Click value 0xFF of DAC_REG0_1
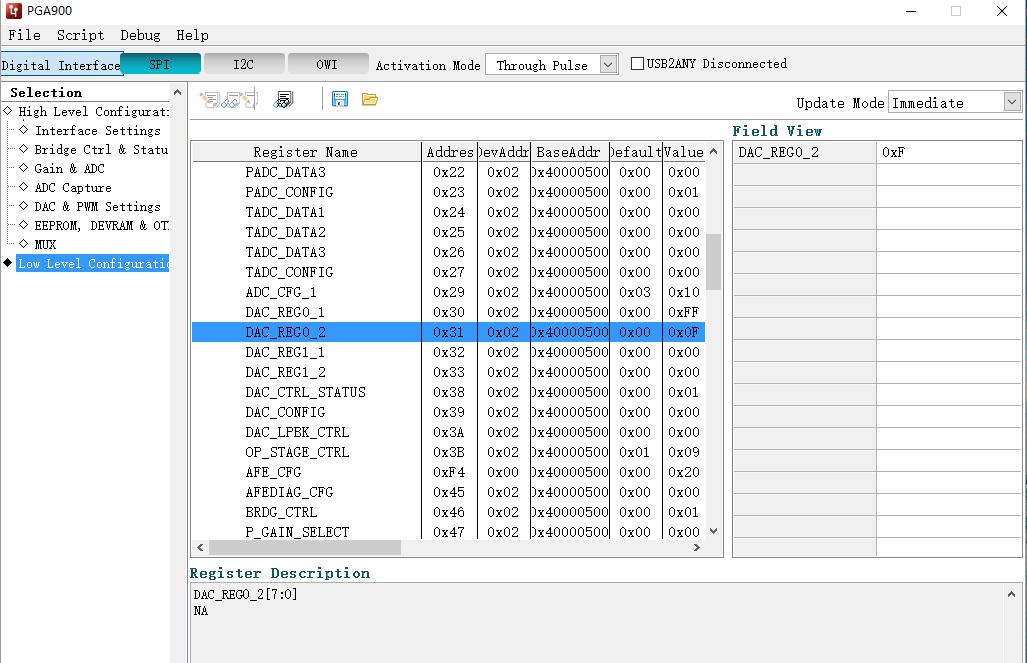 coord(683,312)
